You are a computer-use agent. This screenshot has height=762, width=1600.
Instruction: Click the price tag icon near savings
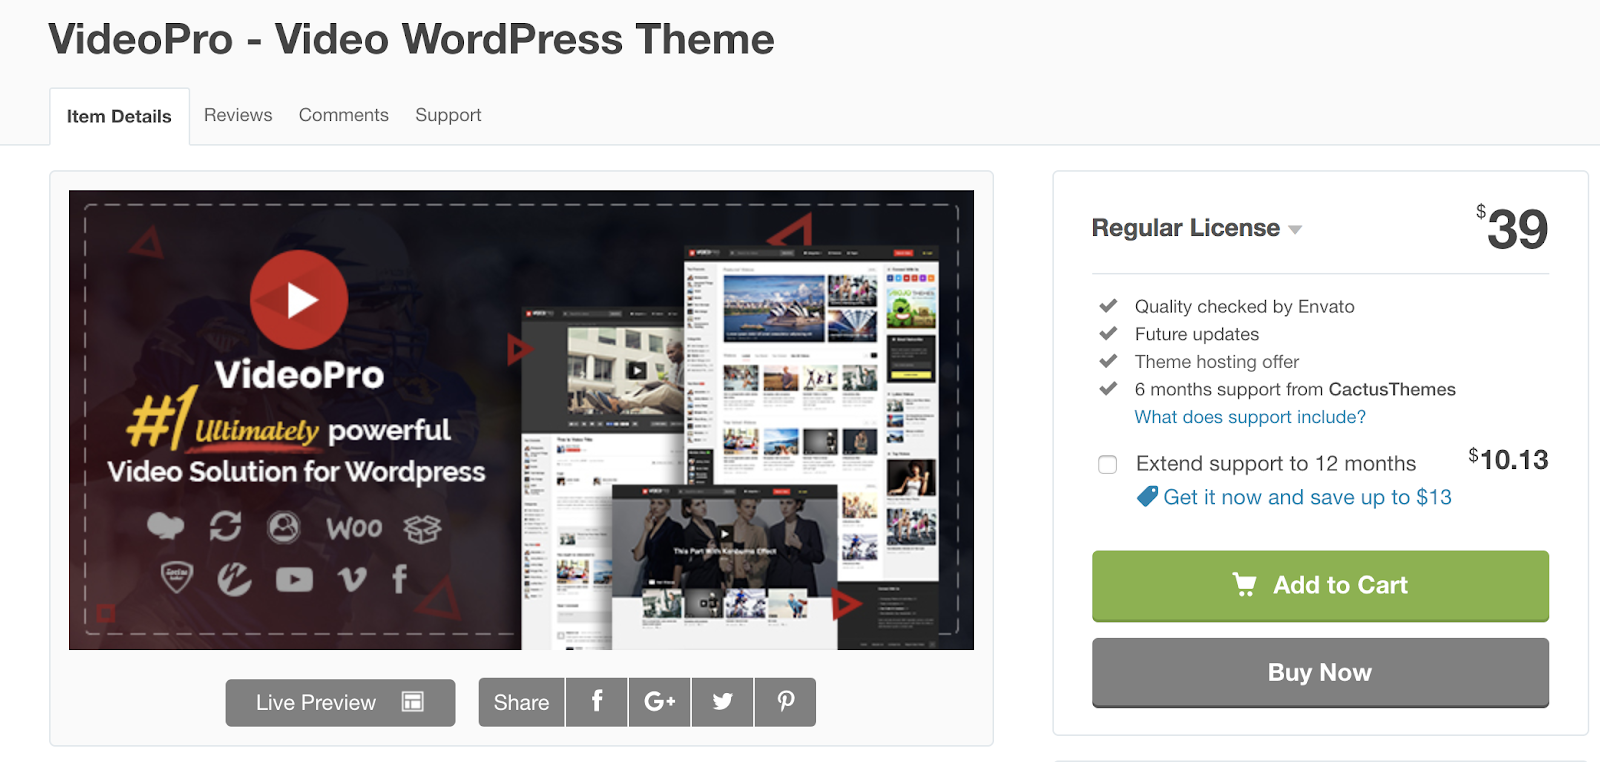tap(1147, 496)
